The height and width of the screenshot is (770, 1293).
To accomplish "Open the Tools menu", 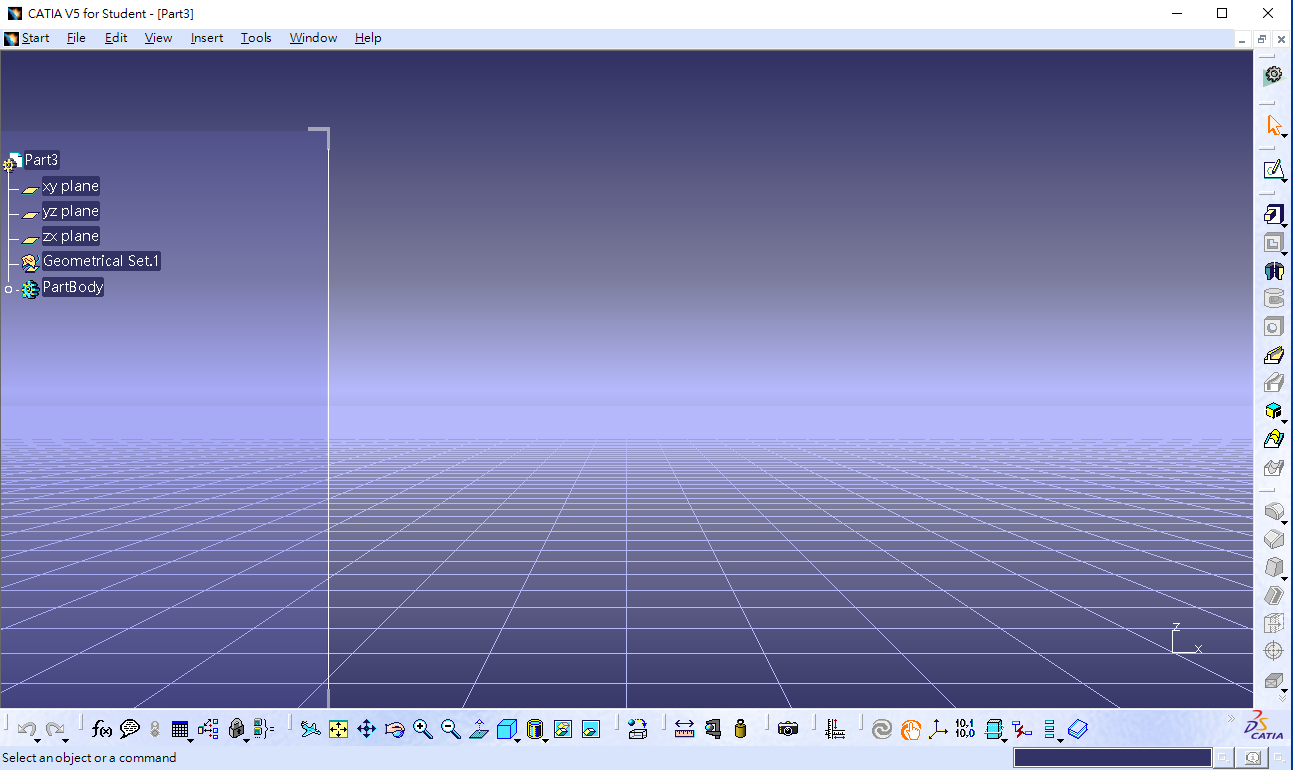I will [256, 38].
